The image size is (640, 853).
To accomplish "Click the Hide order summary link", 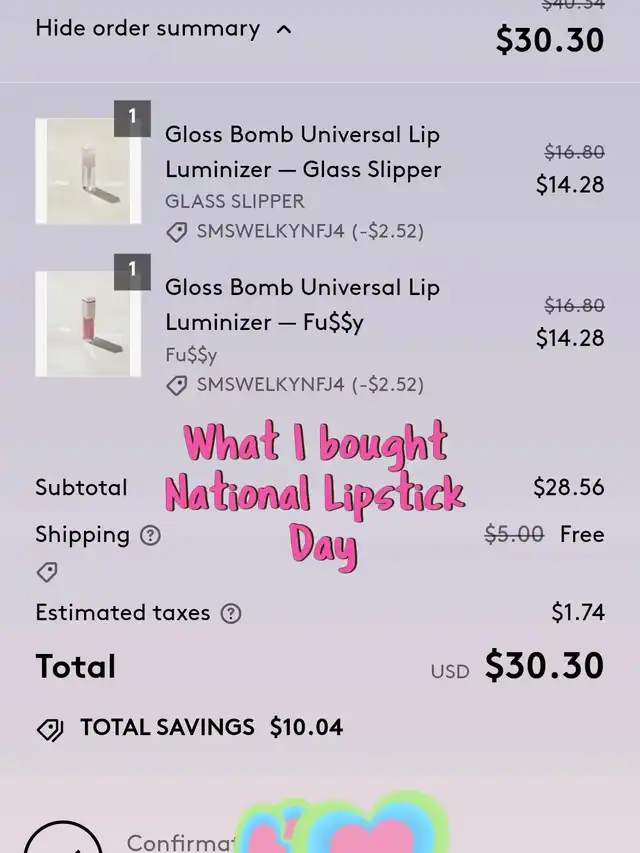I will 148,28.
